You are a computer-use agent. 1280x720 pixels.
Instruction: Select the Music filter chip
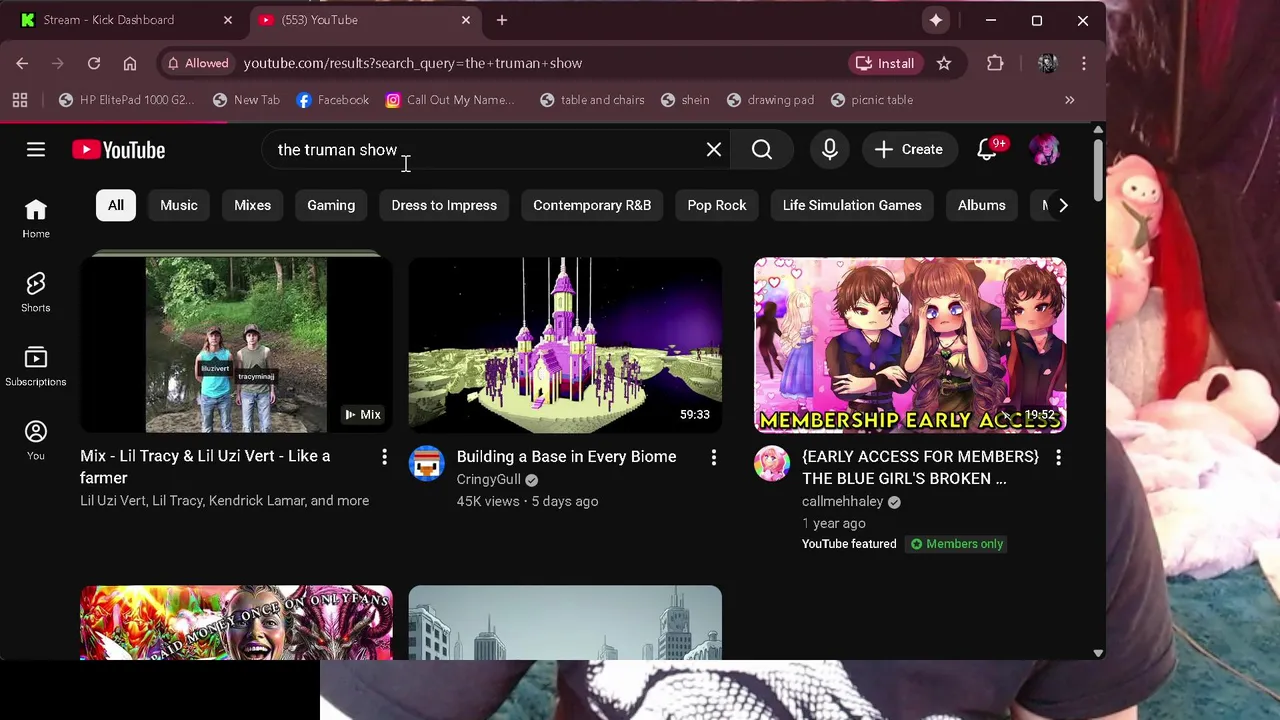179,205
